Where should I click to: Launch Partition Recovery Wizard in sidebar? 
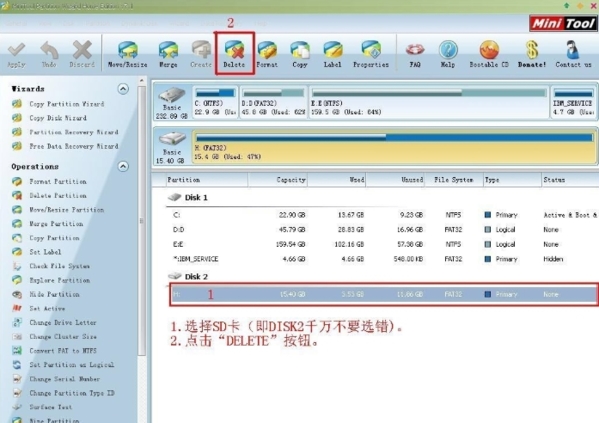(x=65, y=132)
